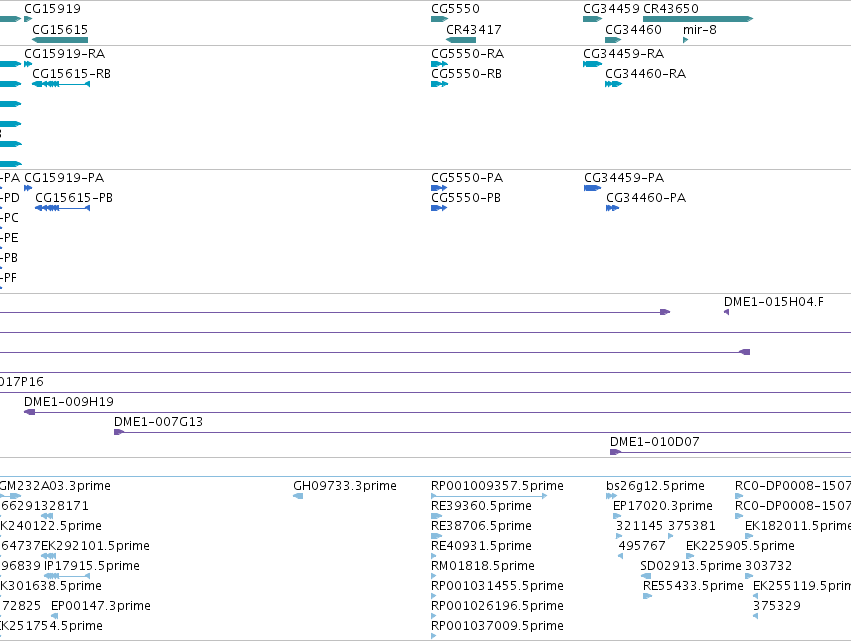The width and height of the screenshot is (851, 641).
Task: Click the 321145 feature label
Action: (x=639, y=526)
